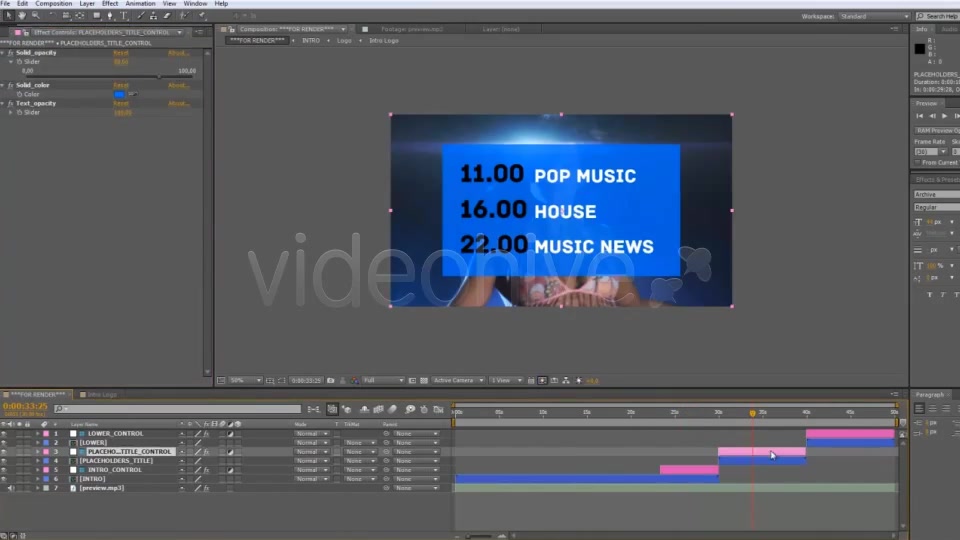Viewport: 960px width, 540px height.
Task: Open the Layer menu
Action: (x=87, y=4)
